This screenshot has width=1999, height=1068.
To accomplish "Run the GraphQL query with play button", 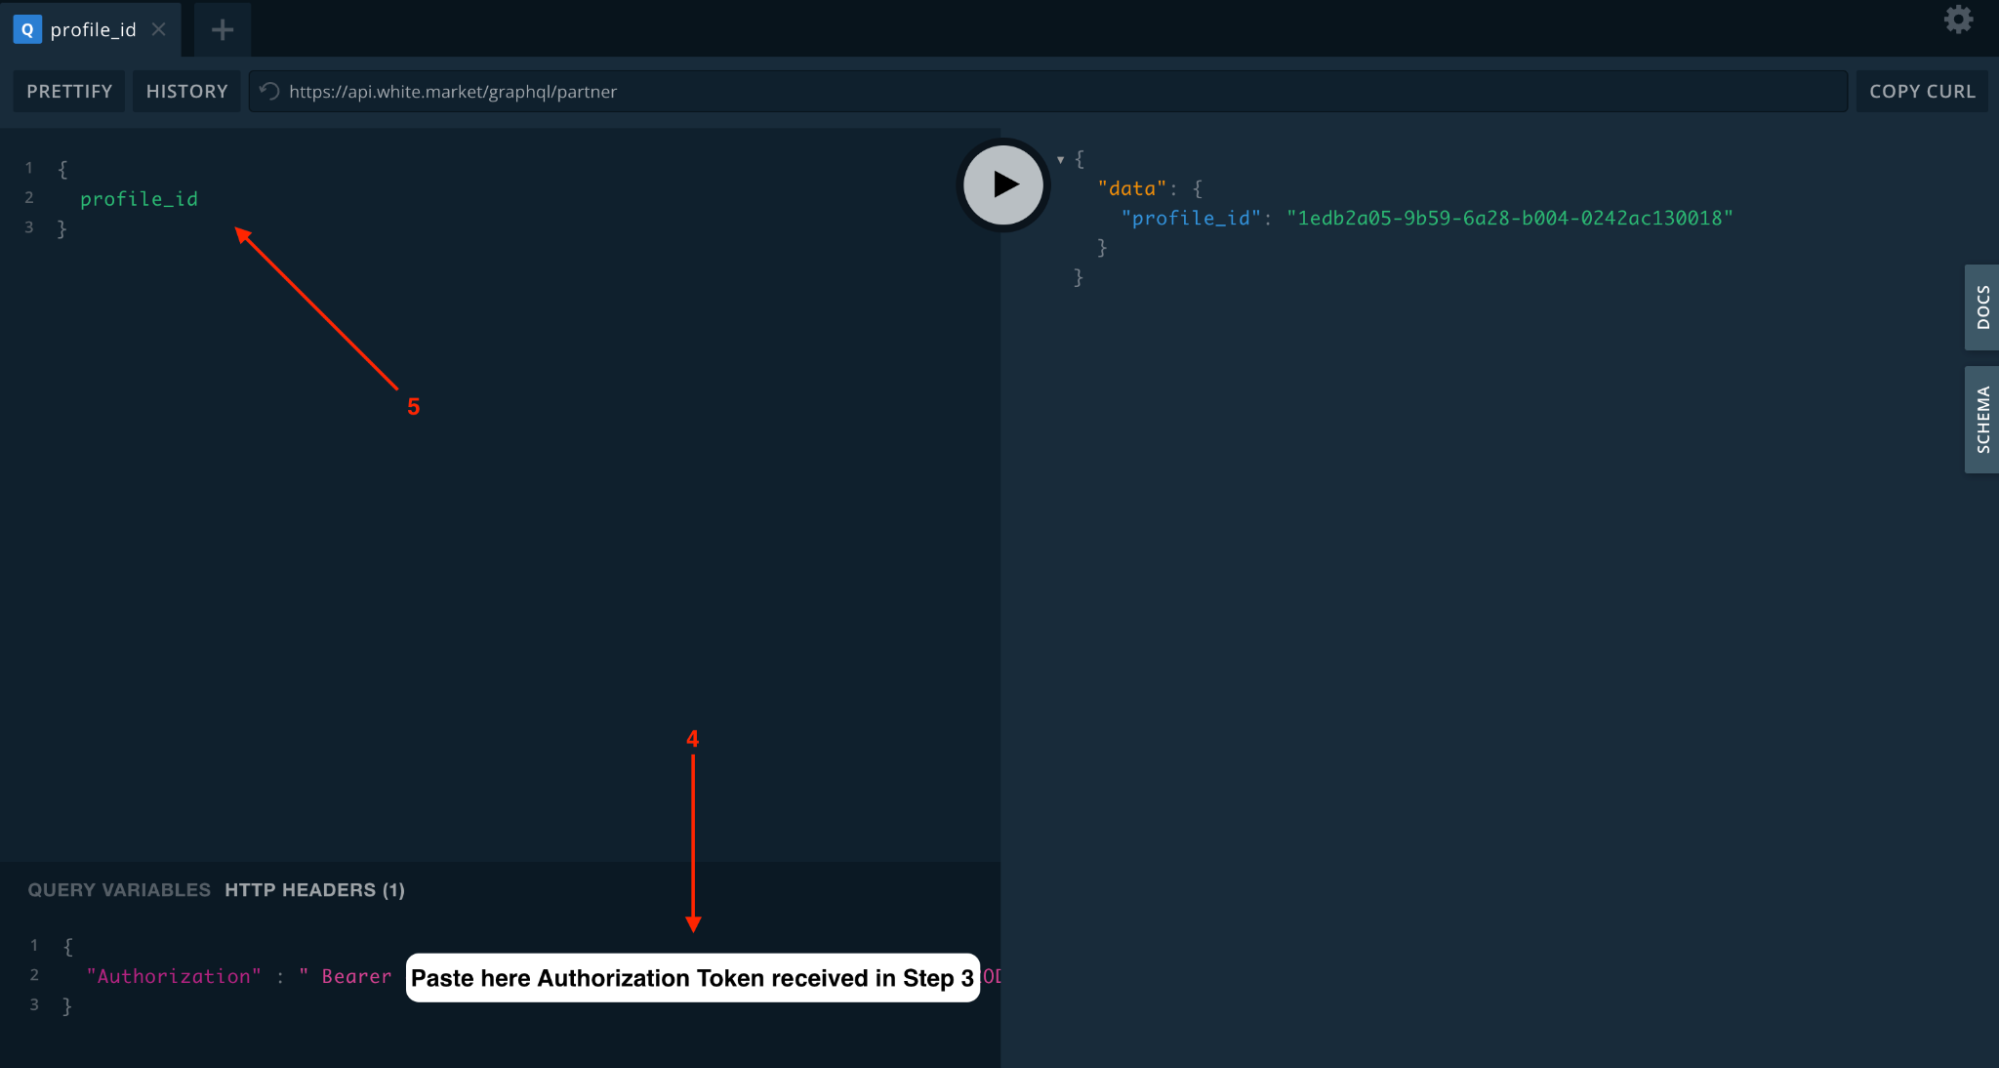I will (x=1003, y=185).
